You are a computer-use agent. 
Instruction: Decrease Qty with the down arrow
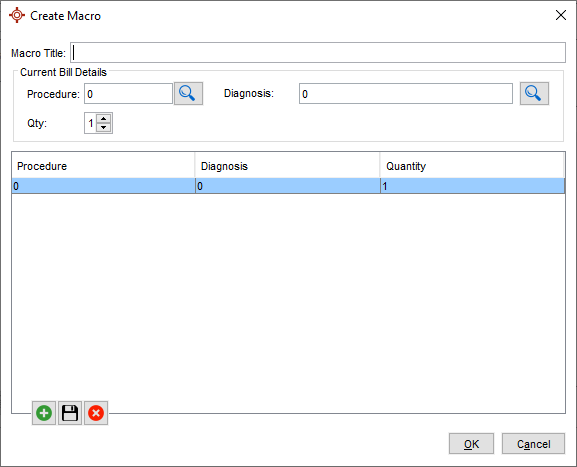(x=104, y=127)
